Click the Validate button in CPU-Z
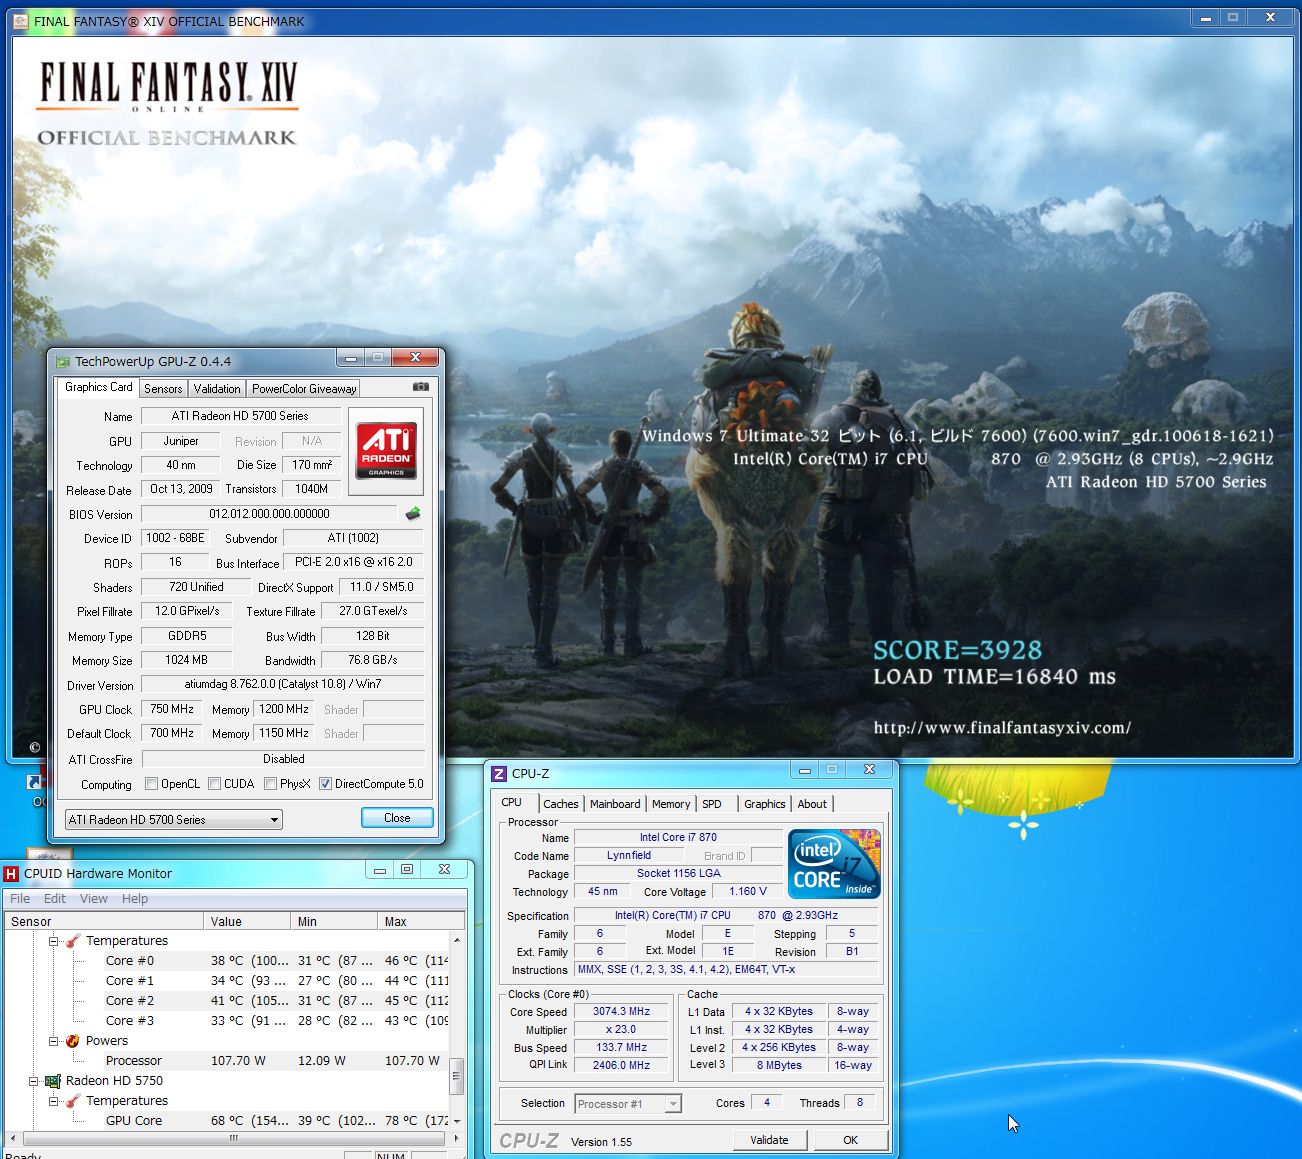 [x=769, y=1140]
